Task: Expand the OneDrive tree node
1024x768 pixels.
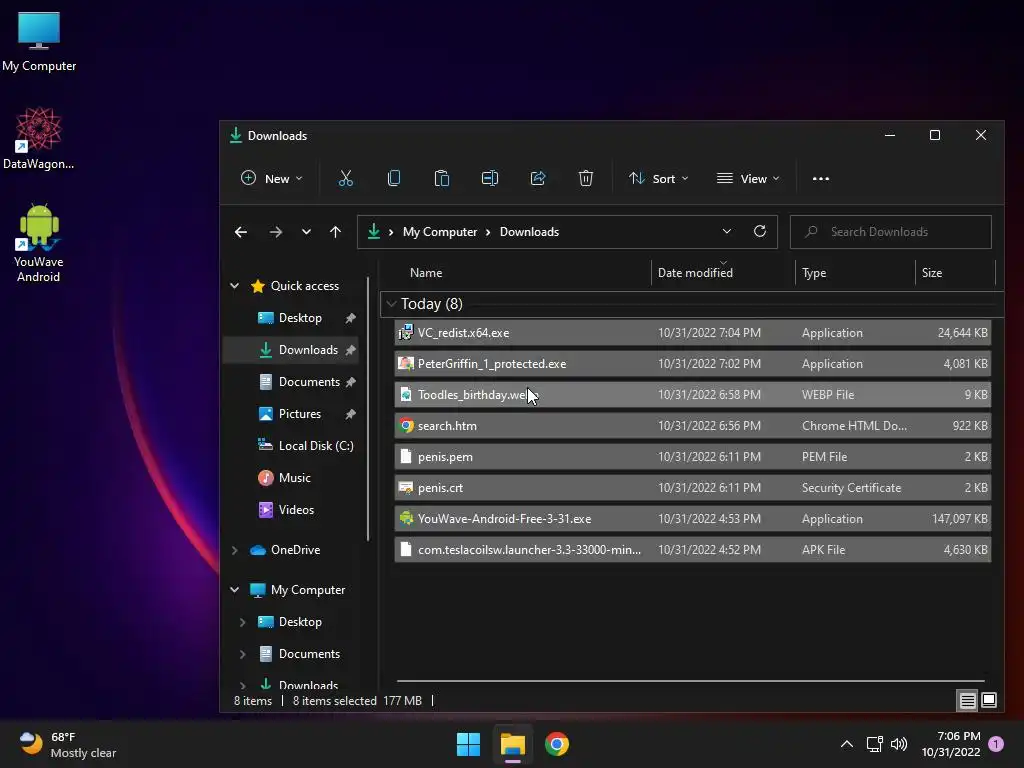Action: click(x=234, y=550)
